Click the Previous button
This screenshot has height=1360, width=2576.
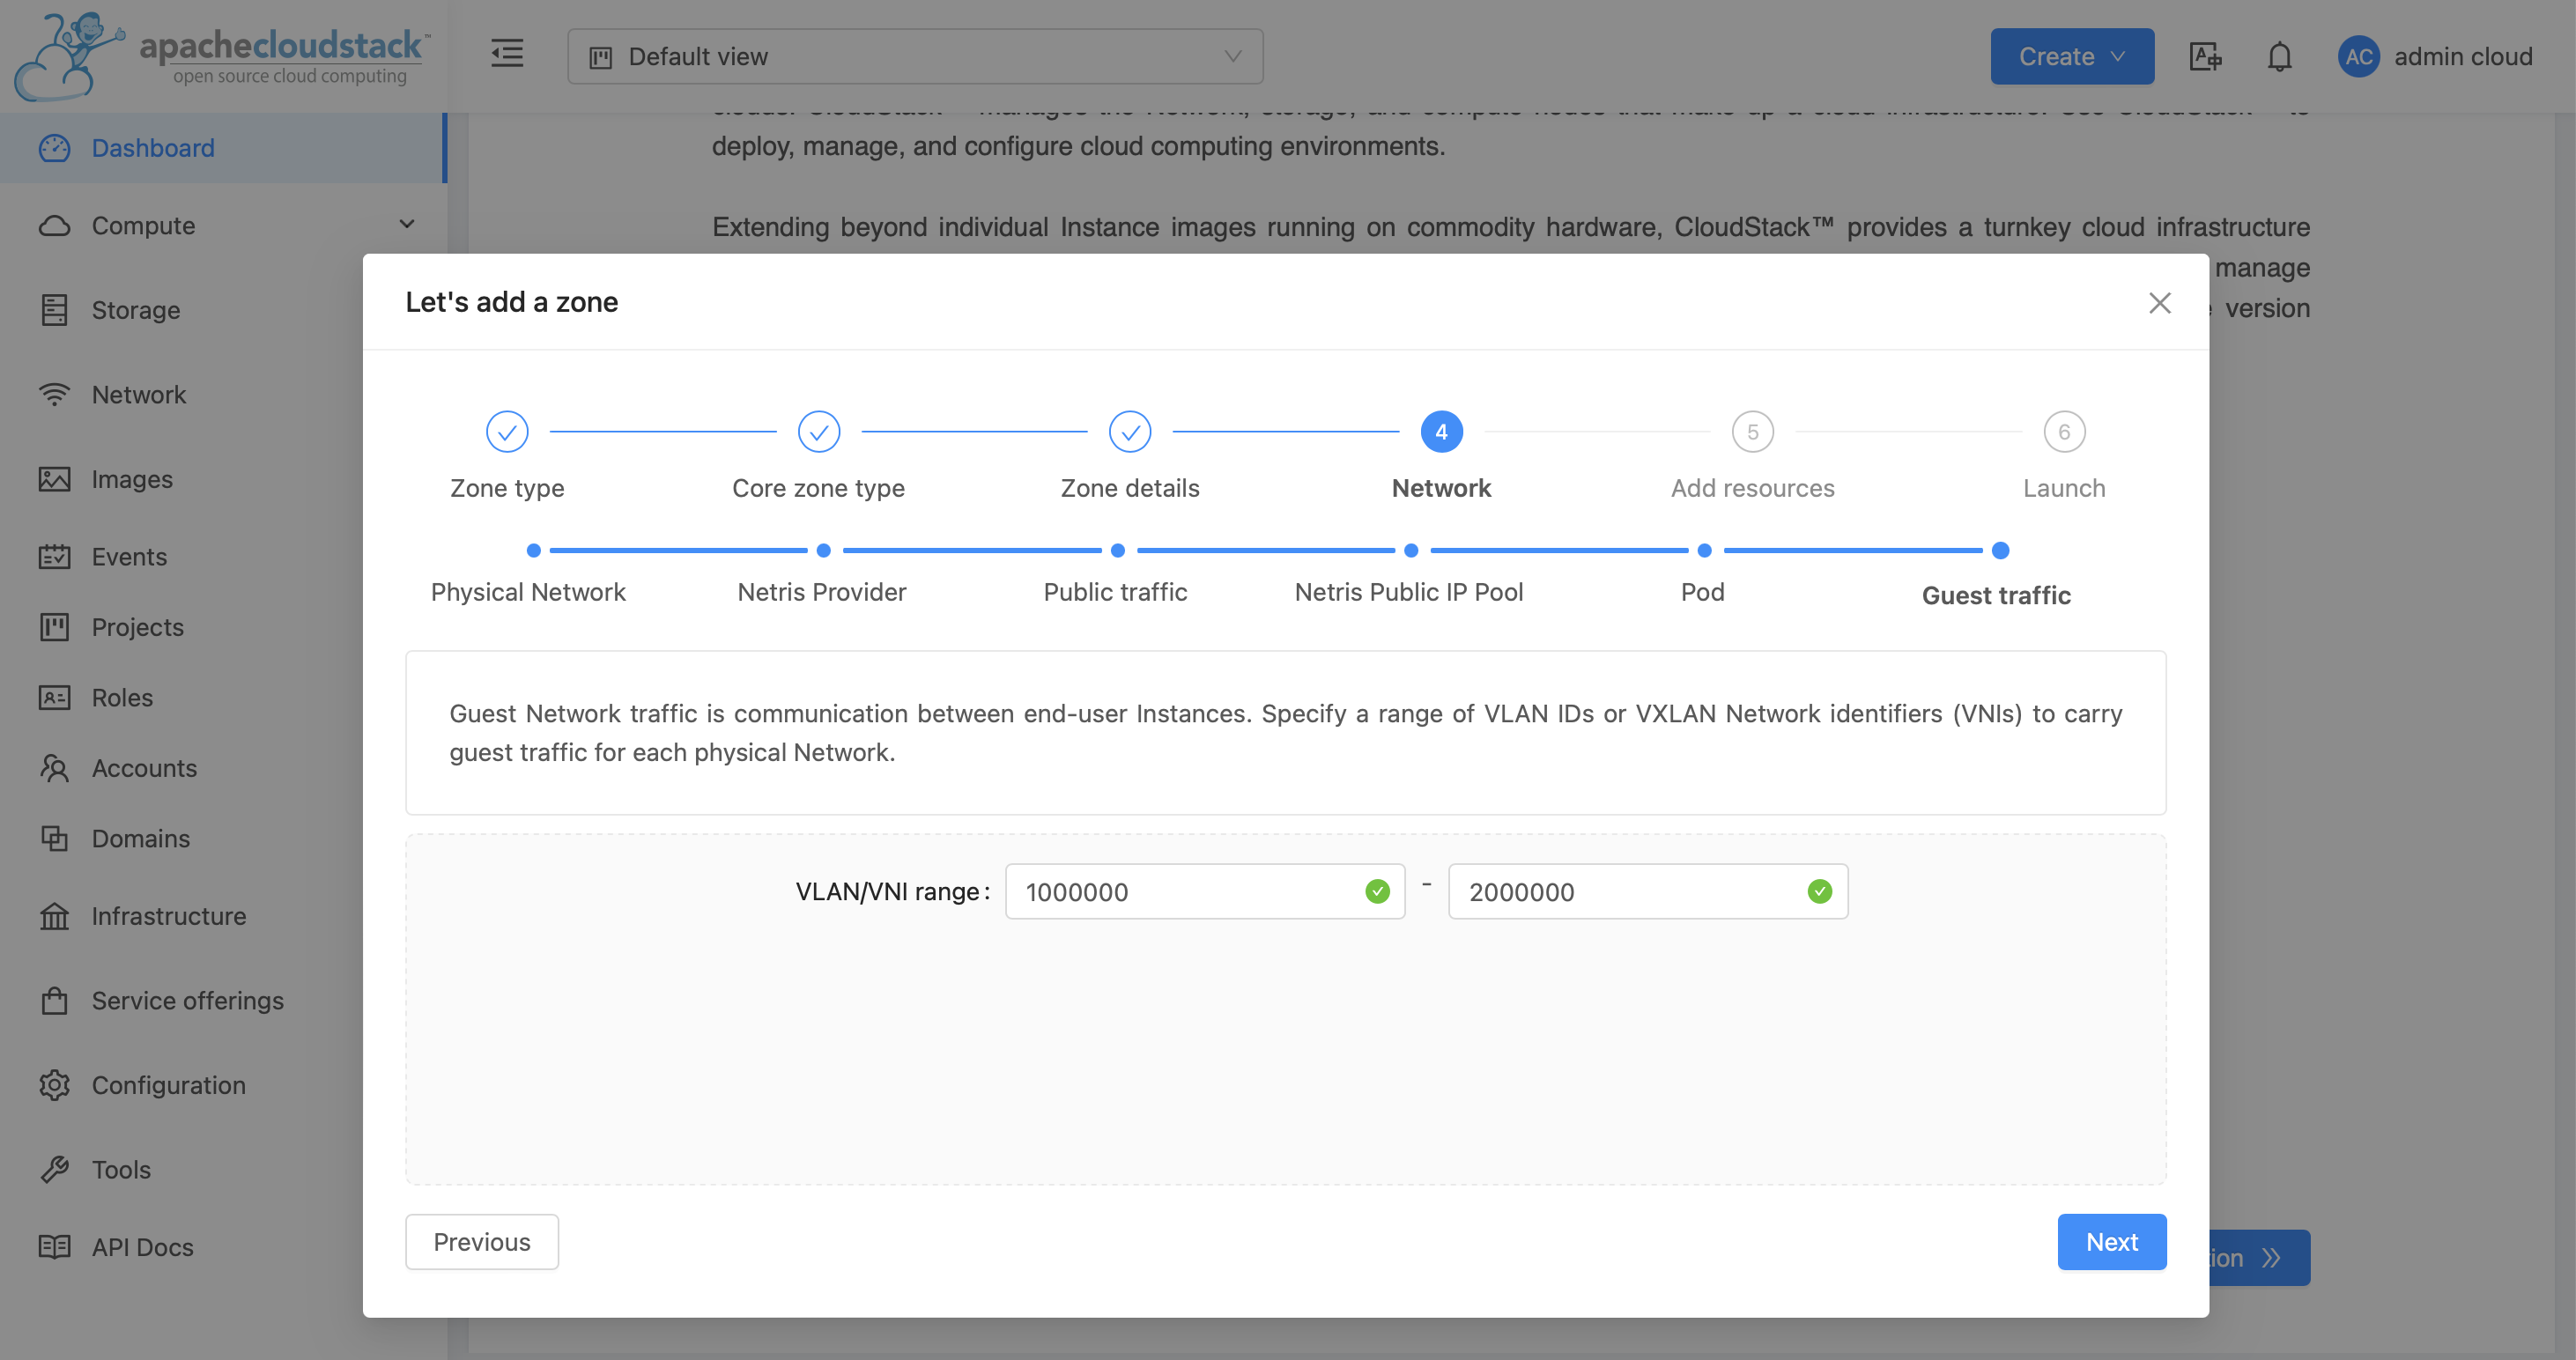tap(481, 1241)
